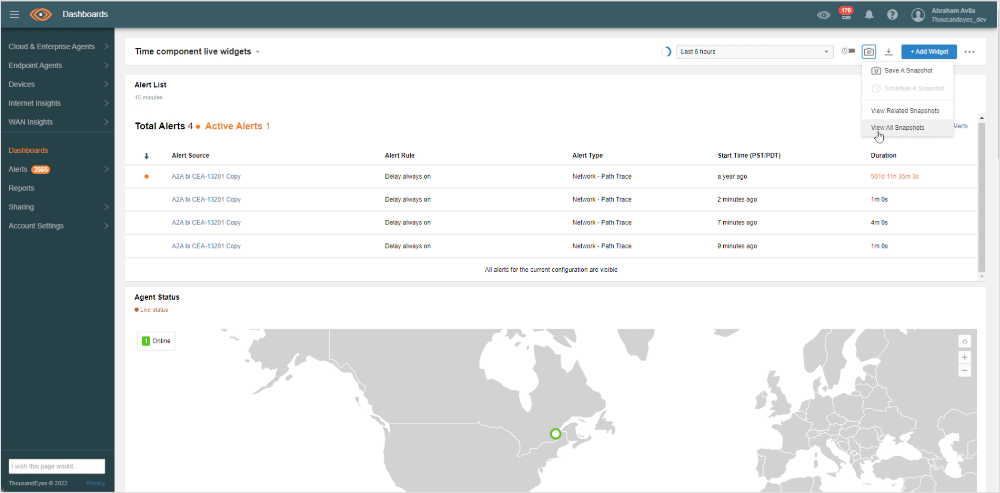This screenshot has width=1000, height=493.
Task: Click the download dashboard icon
Action: [x=888, y=51]
